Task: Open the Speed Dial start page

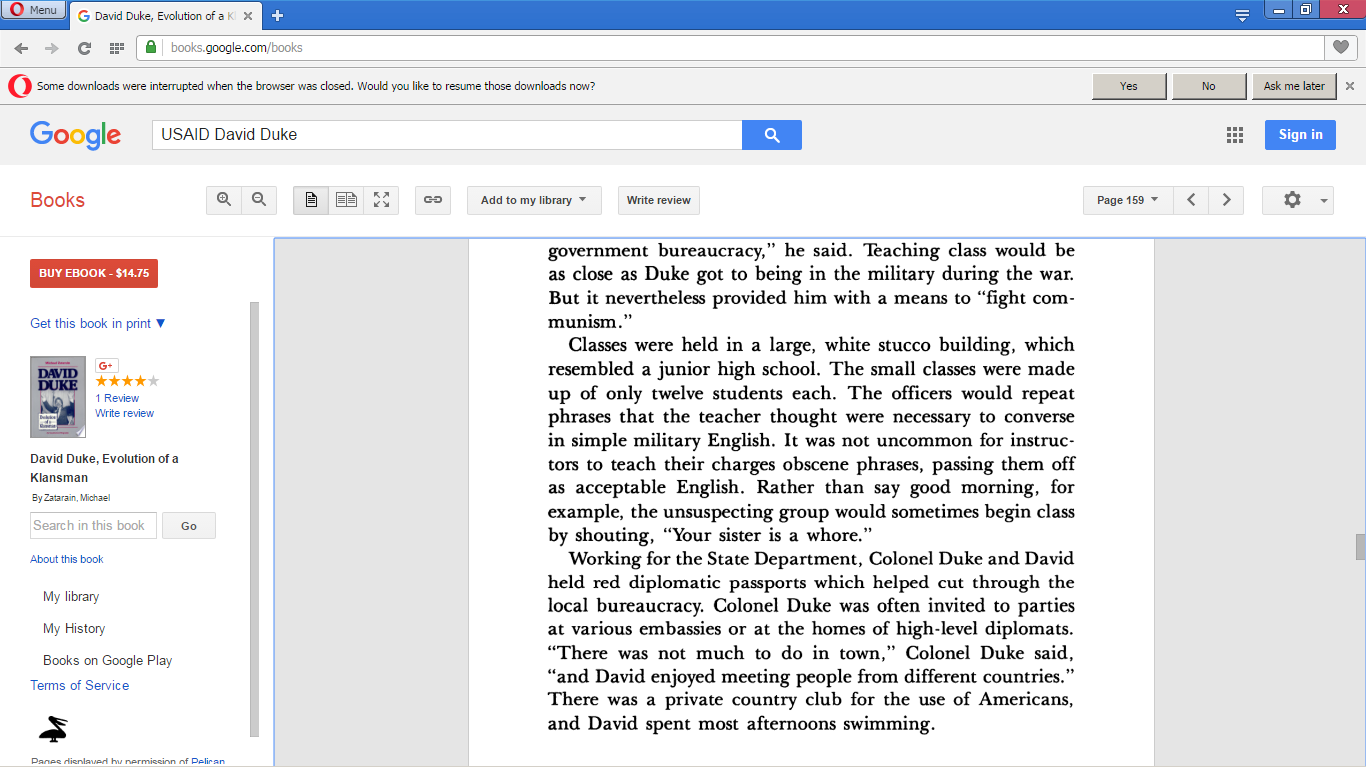Action: (x=117, y=48)
